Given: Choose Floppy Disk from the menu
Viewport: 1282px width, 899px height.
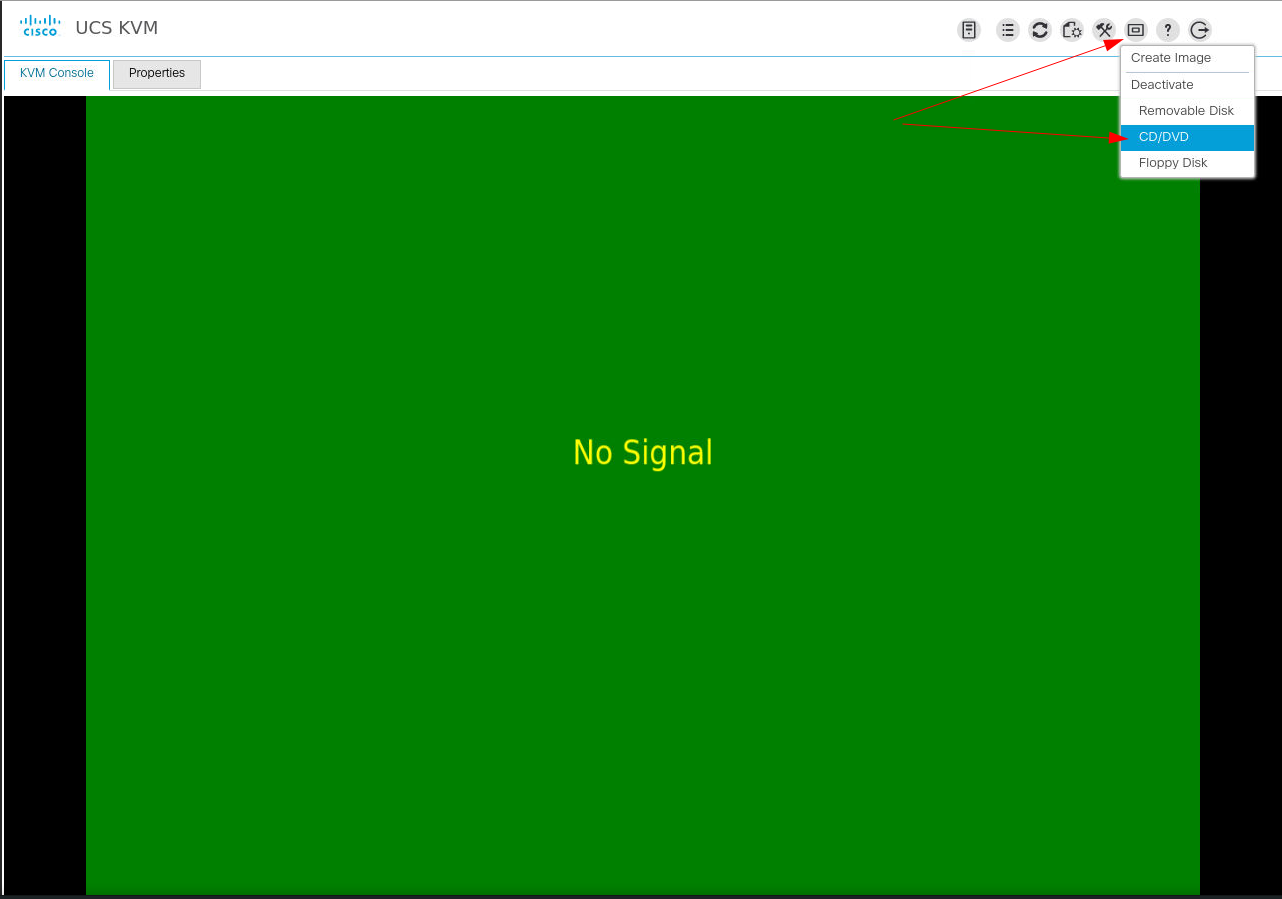Looking at the screenshot, I should [x=1172, y=162].
